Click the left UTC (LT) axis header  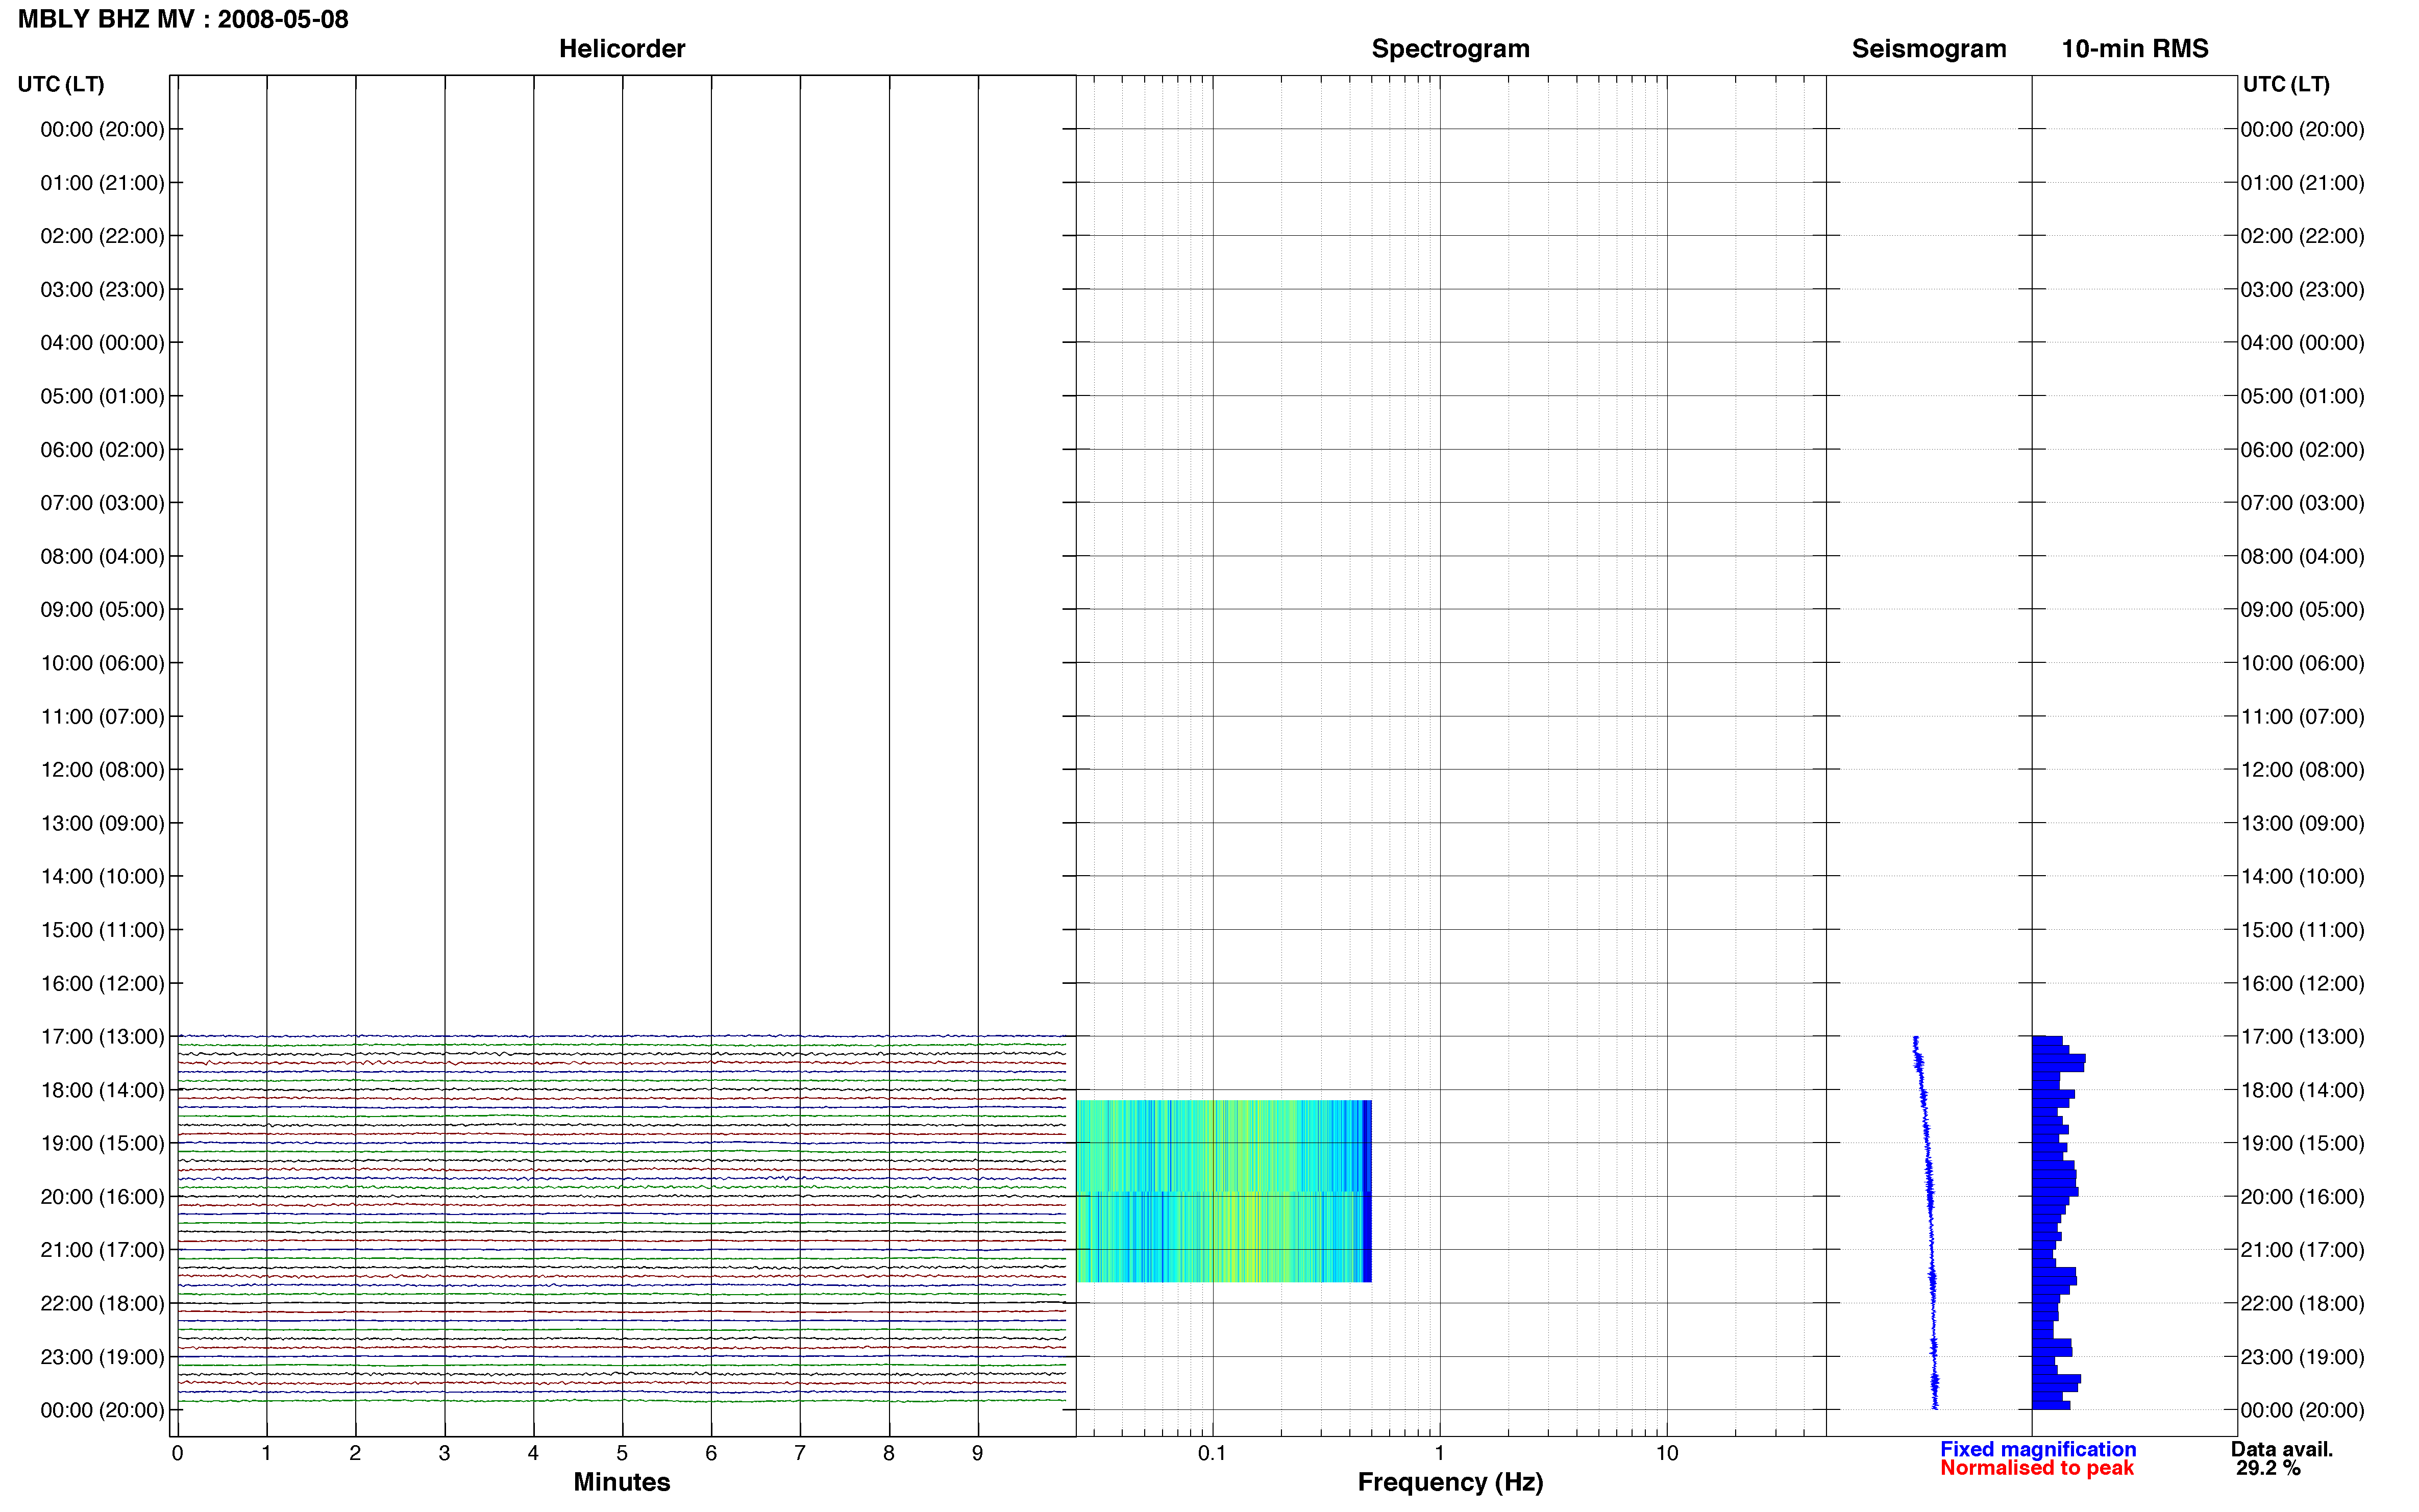point(61,84)
